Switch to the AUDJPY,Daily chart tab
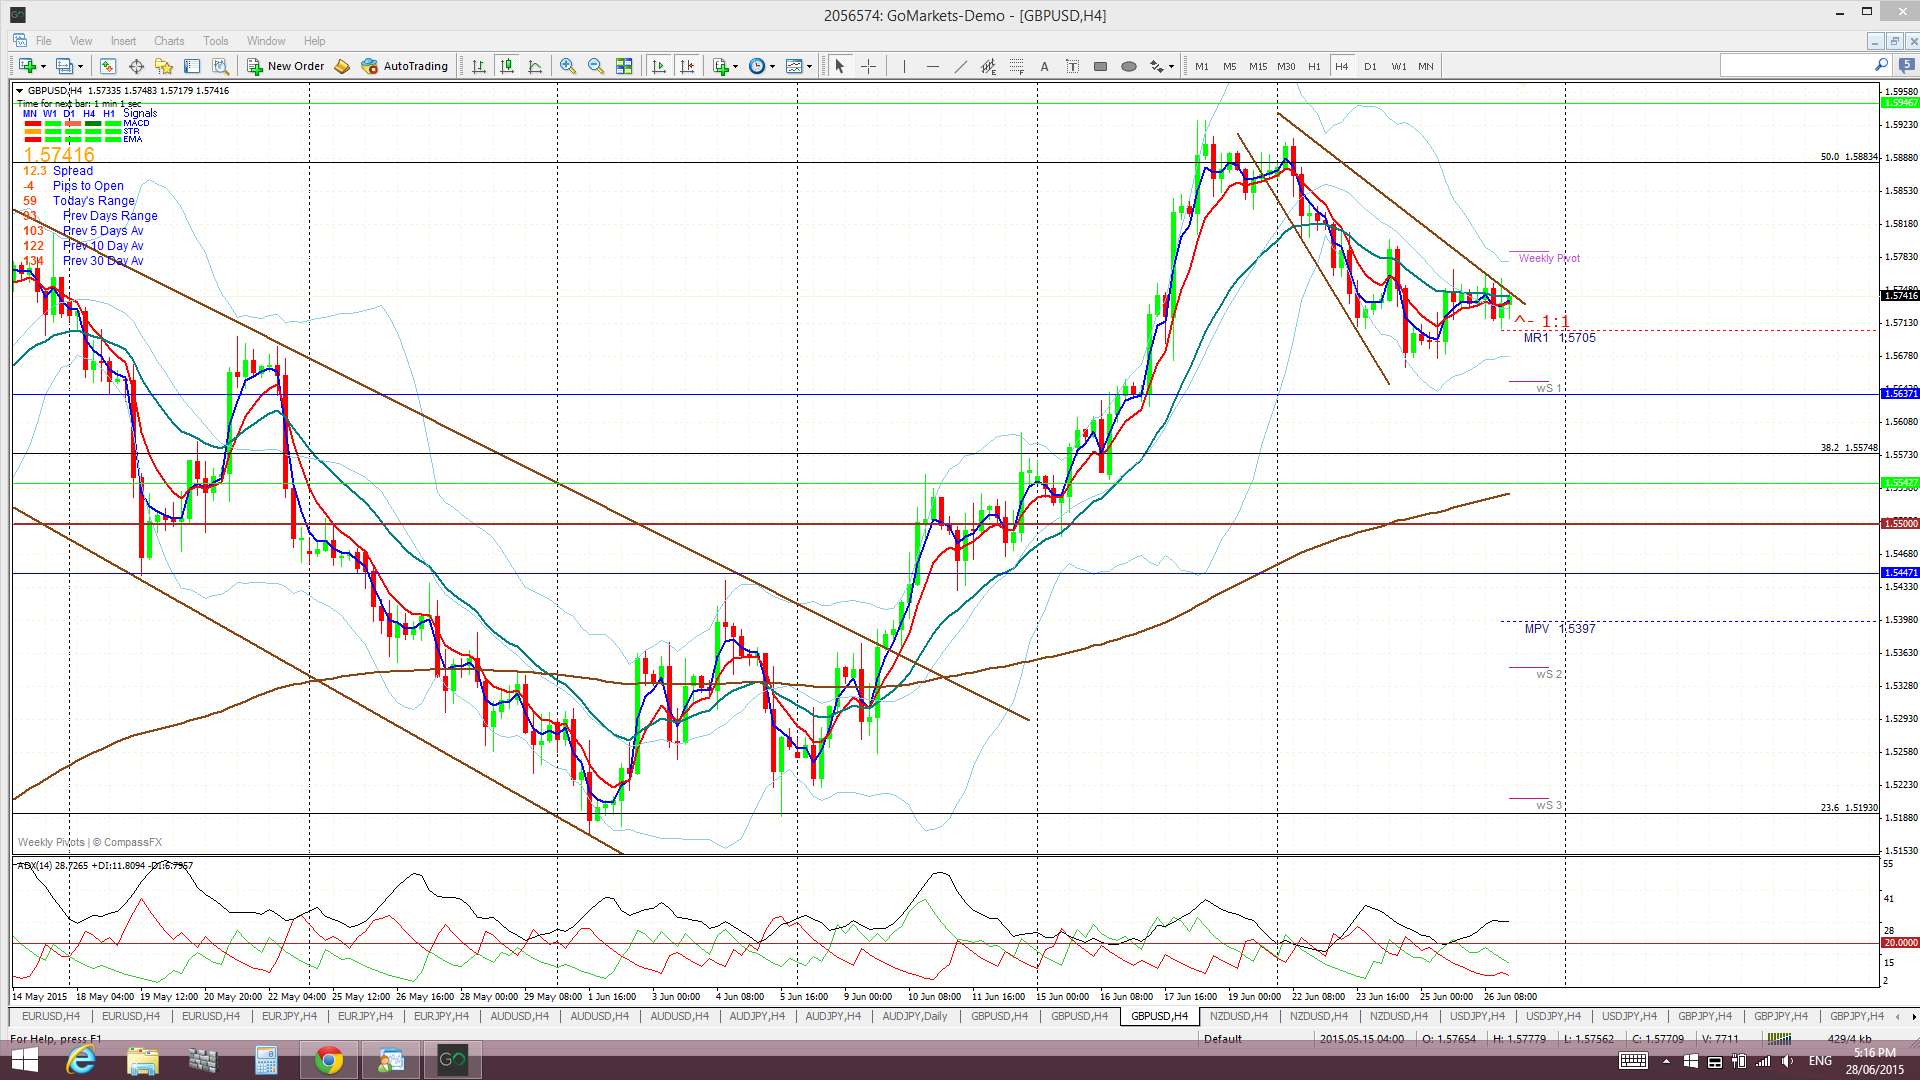 click(x=914, y=1016)
